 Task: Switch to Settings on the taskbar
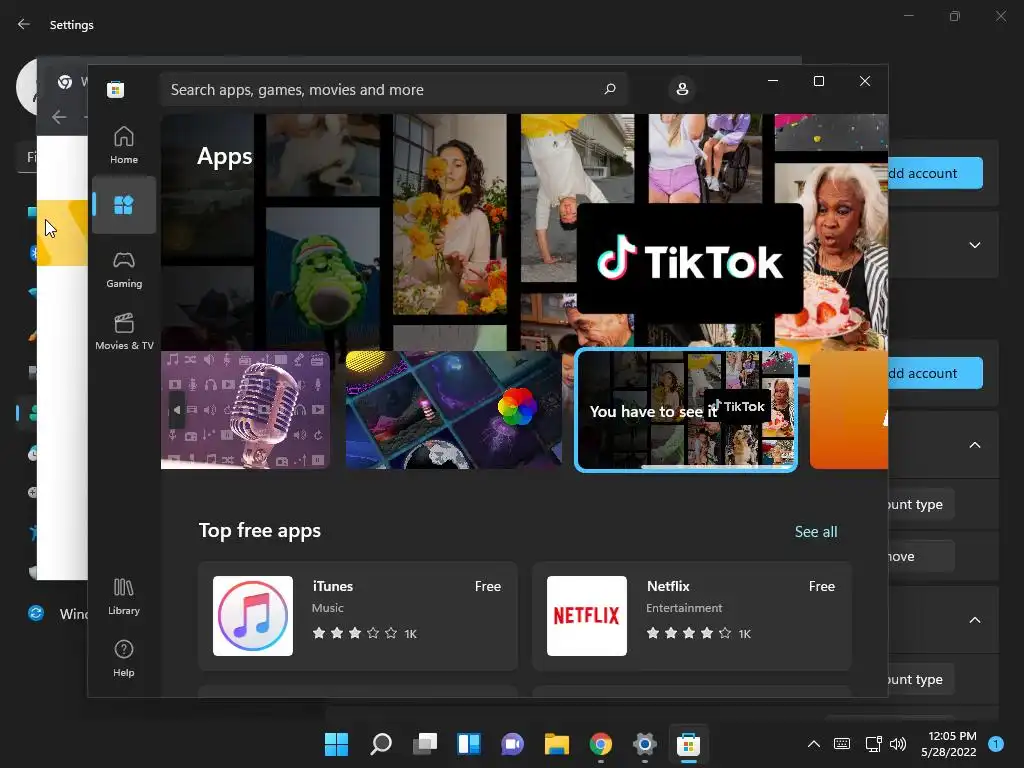click(x=645, y=744)
